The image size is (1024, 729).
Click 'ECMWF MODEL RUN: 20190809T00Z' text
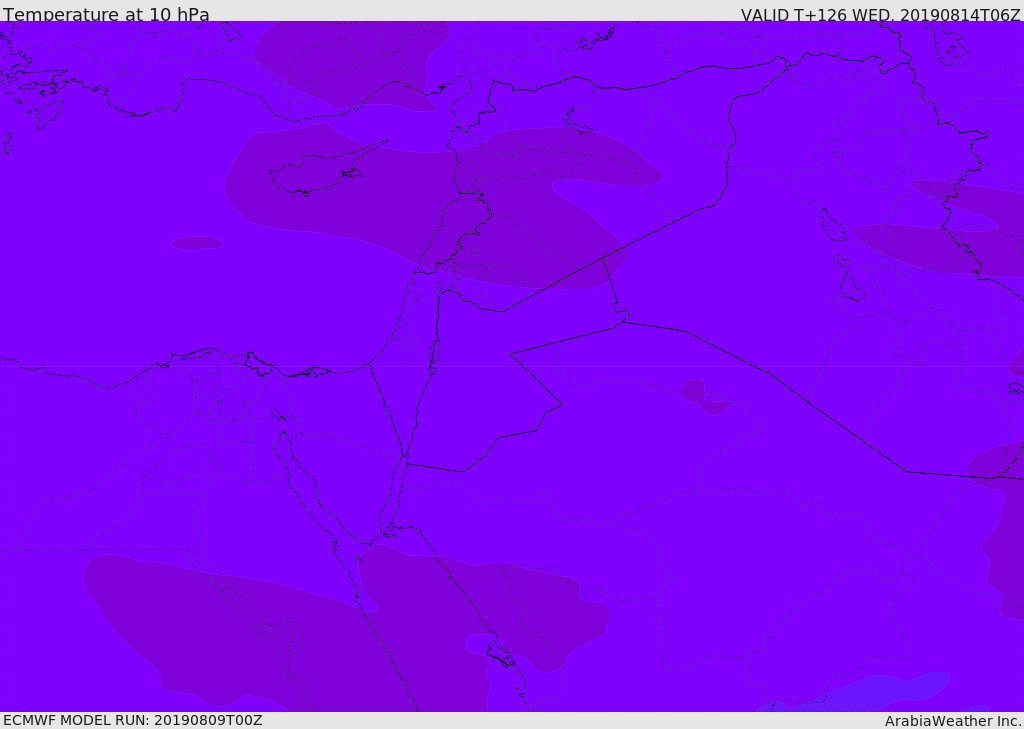pos(133,720)
